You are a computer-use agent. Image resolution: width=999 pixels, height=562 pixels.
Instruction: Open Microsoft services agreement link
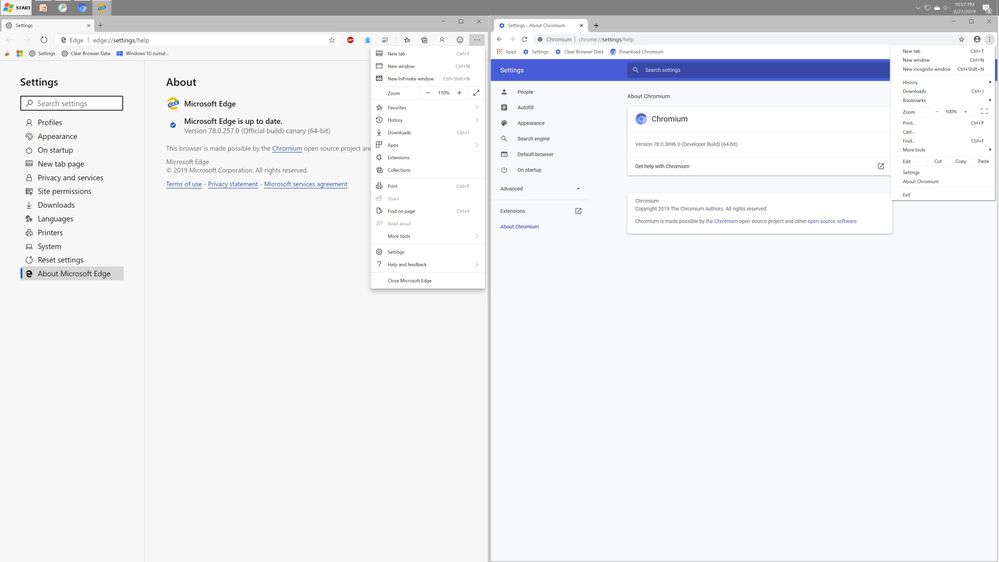[x=306, y=184]
